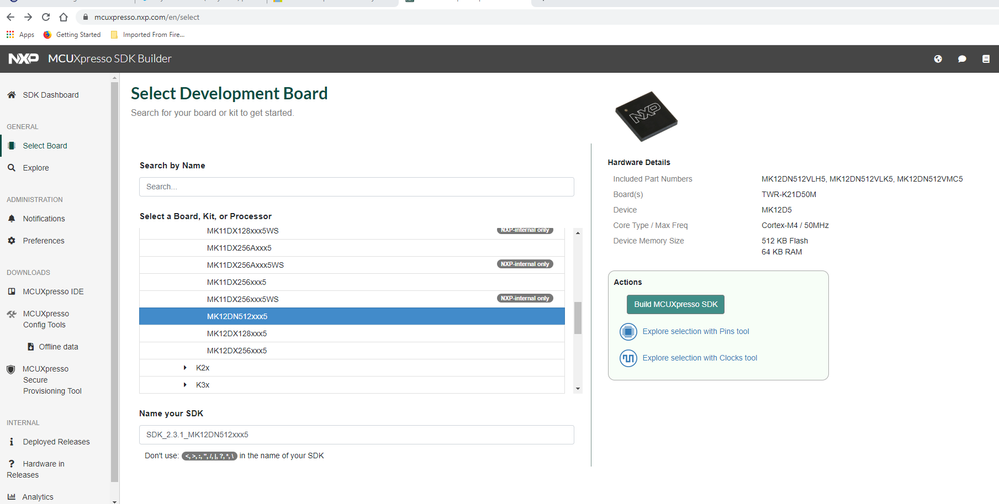Click the Clocks tool waveform icon
This screenshot has width=999, height=504.
point(628,358)
